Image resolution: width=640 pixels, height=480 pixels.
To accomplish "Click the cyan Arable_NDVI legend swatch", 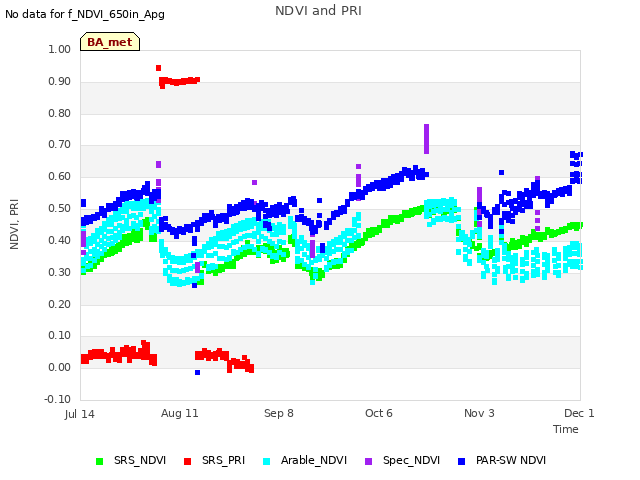I will [267, 461].
